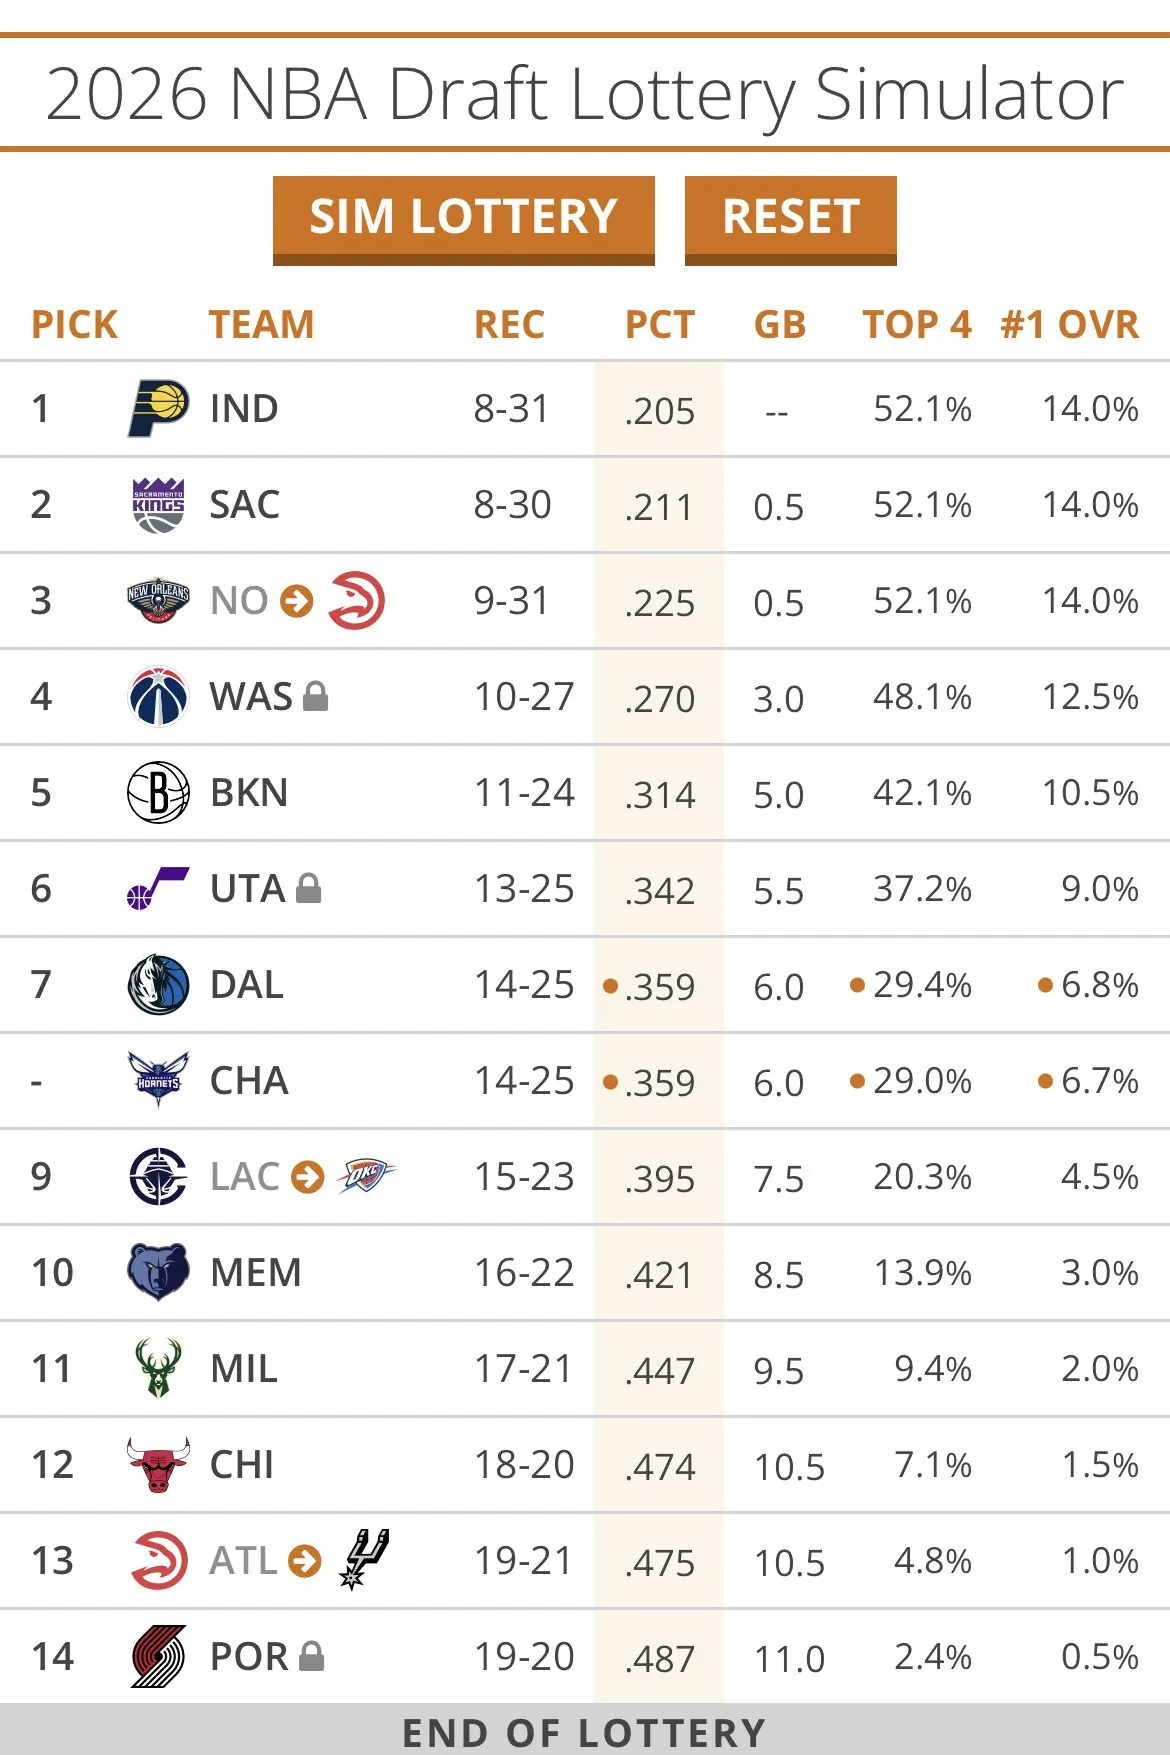
Task: Select the PCT column header
Action: tap(660, 325)
